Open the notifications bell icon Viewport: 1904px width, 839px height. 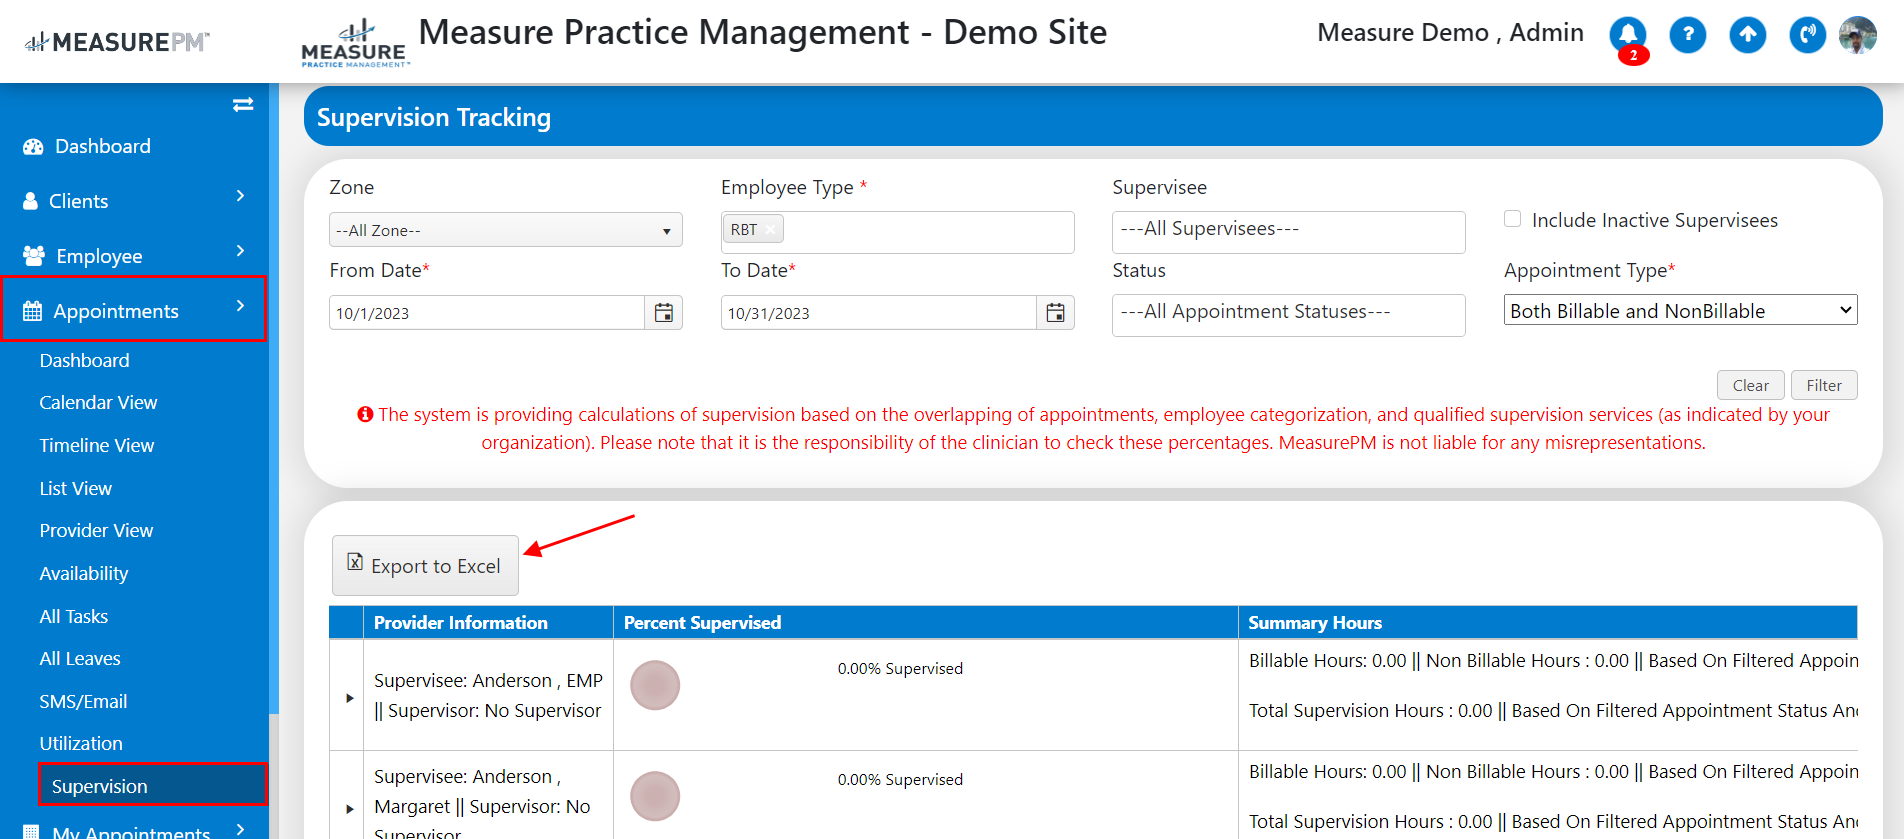click(1628, 35)
